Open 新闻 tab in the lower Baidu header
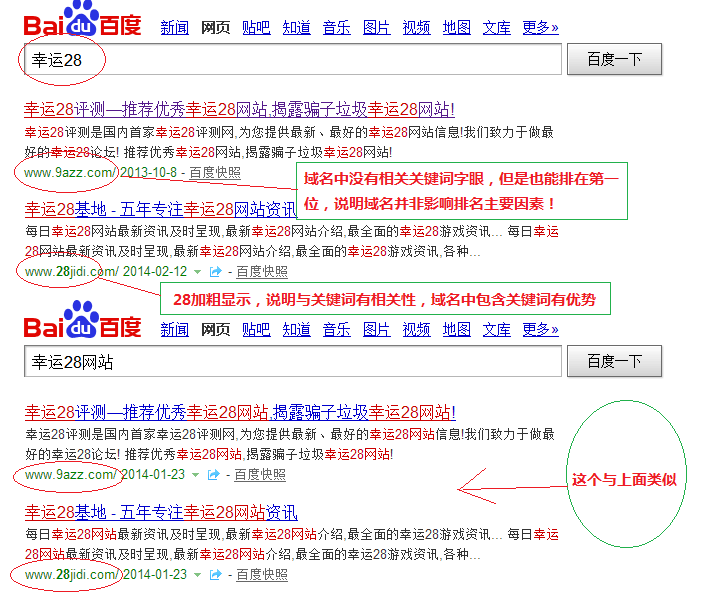The image size is (714, 602). (175, 330)
